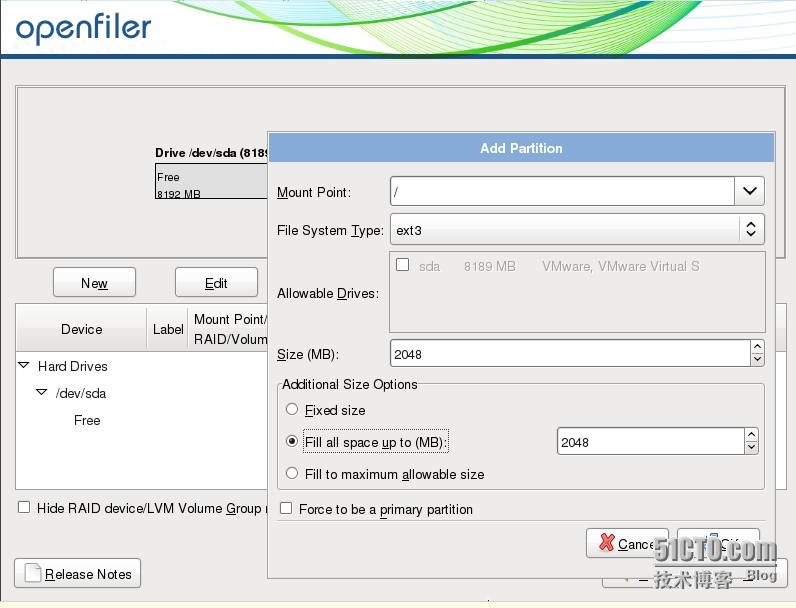Decrease fill-up-to value with down arrow
The height and width of the screenshot is (608, 796).
(x=751, y=447)
